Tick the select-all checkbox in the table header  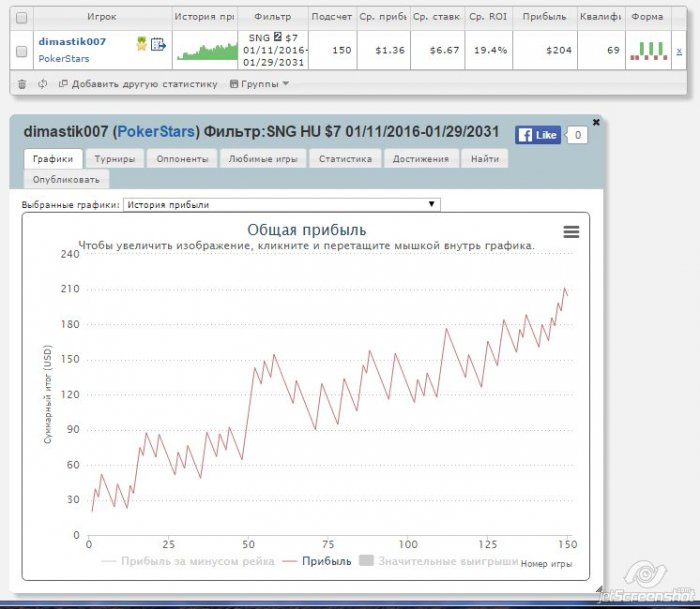(x=21, y=17)
